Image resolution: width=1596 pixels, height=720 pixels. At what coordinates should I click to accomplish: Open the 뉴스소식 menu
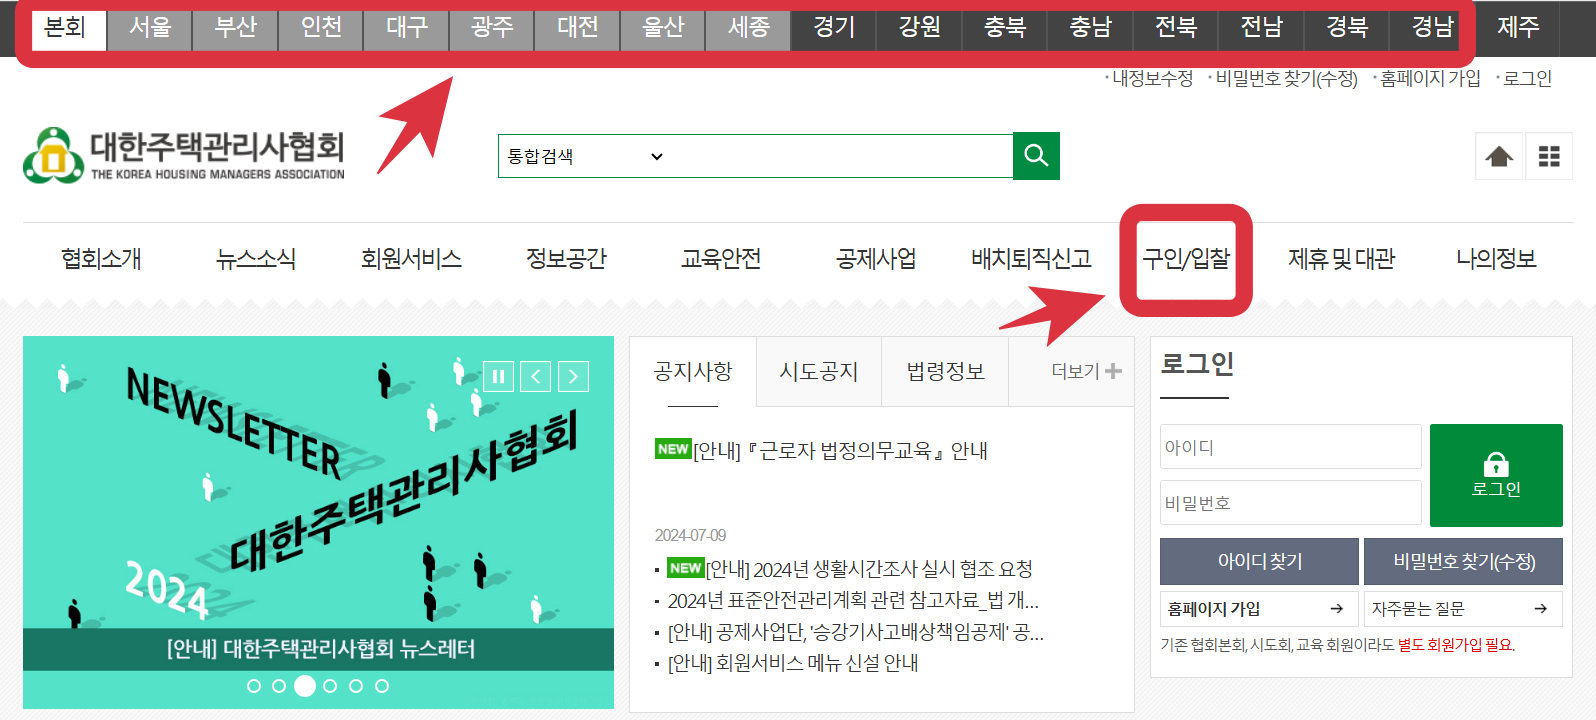click(x=256, y=259)
